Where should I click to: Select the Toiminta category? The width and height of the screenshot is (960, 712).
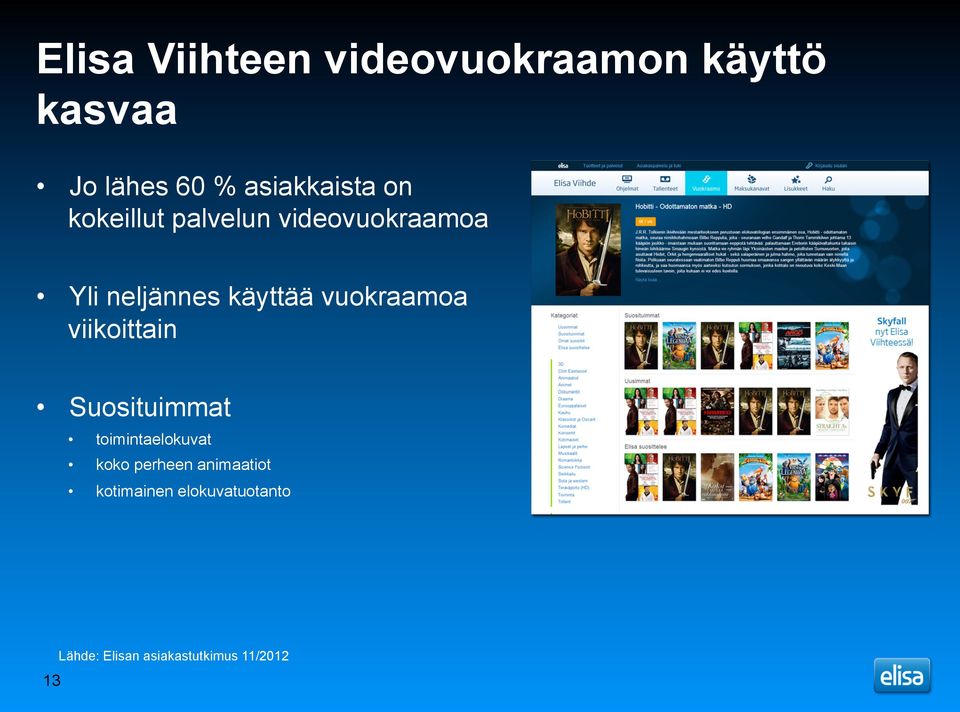pos(566,495)
